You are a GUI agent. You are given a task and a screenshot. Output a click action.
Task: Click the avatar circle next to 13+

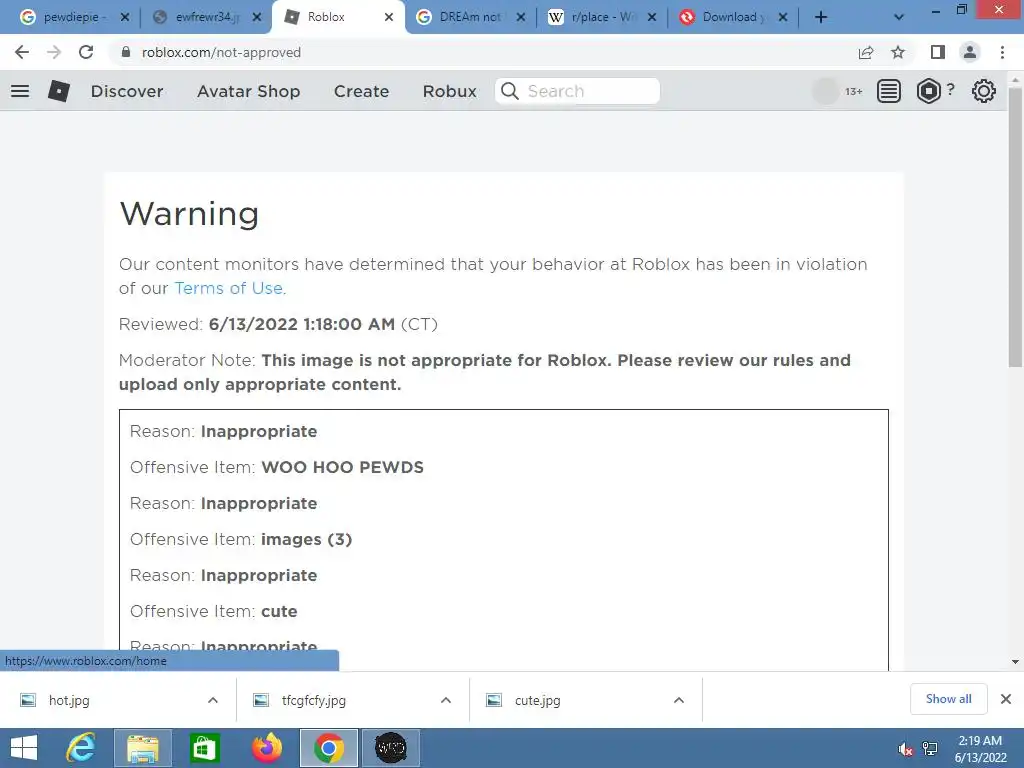click(x=825, y=91)
